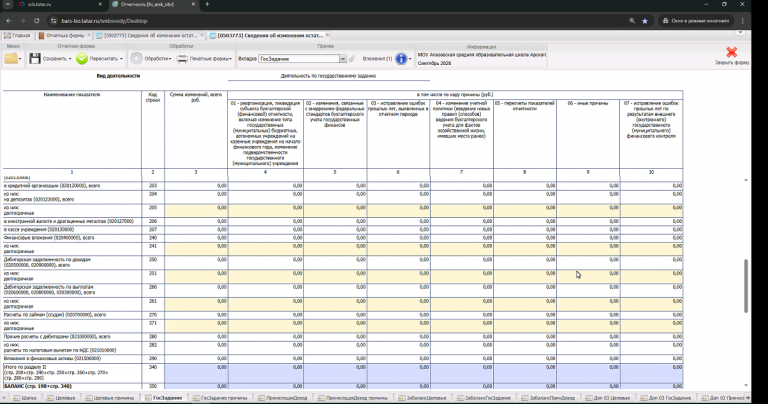Open the Обработки dropdown
The image size is (768, 404).
[170, 59]
